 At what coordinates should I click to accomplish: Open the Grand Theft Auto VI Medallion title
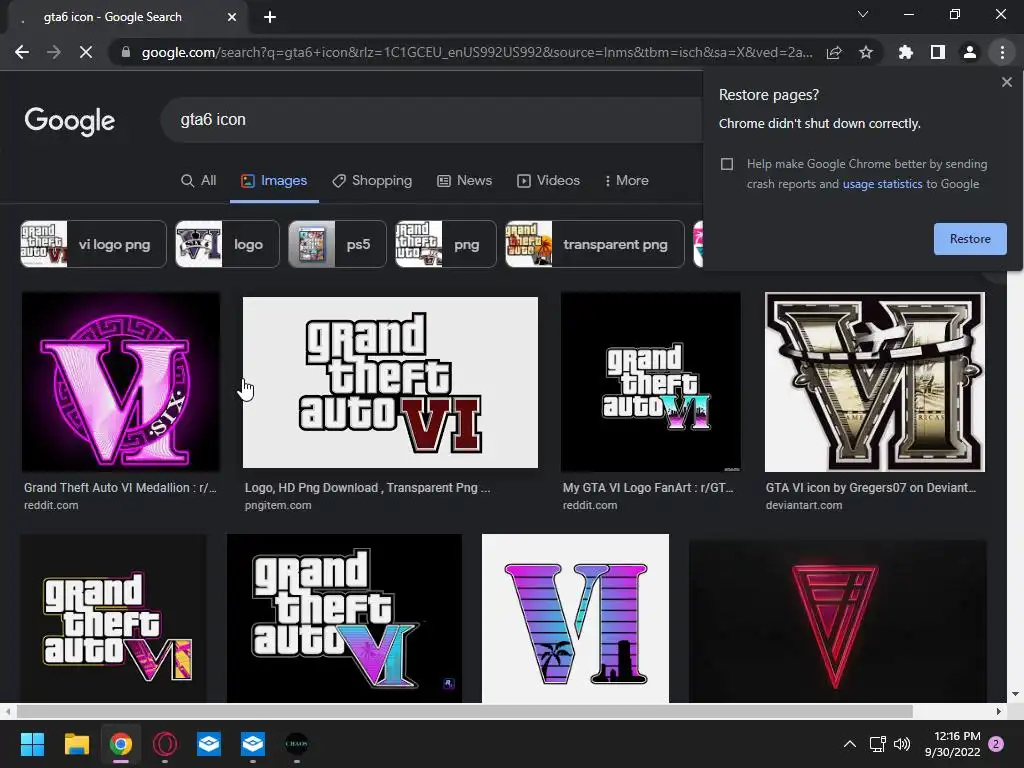(120, 488)
